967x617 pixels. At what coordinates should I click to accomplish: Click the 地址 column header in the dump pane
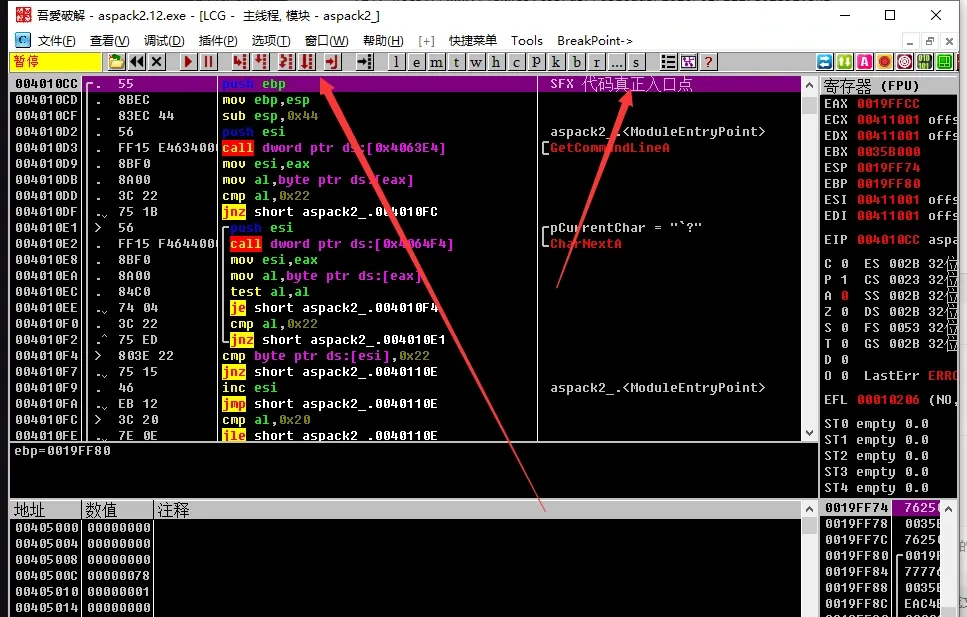point(46,510)
